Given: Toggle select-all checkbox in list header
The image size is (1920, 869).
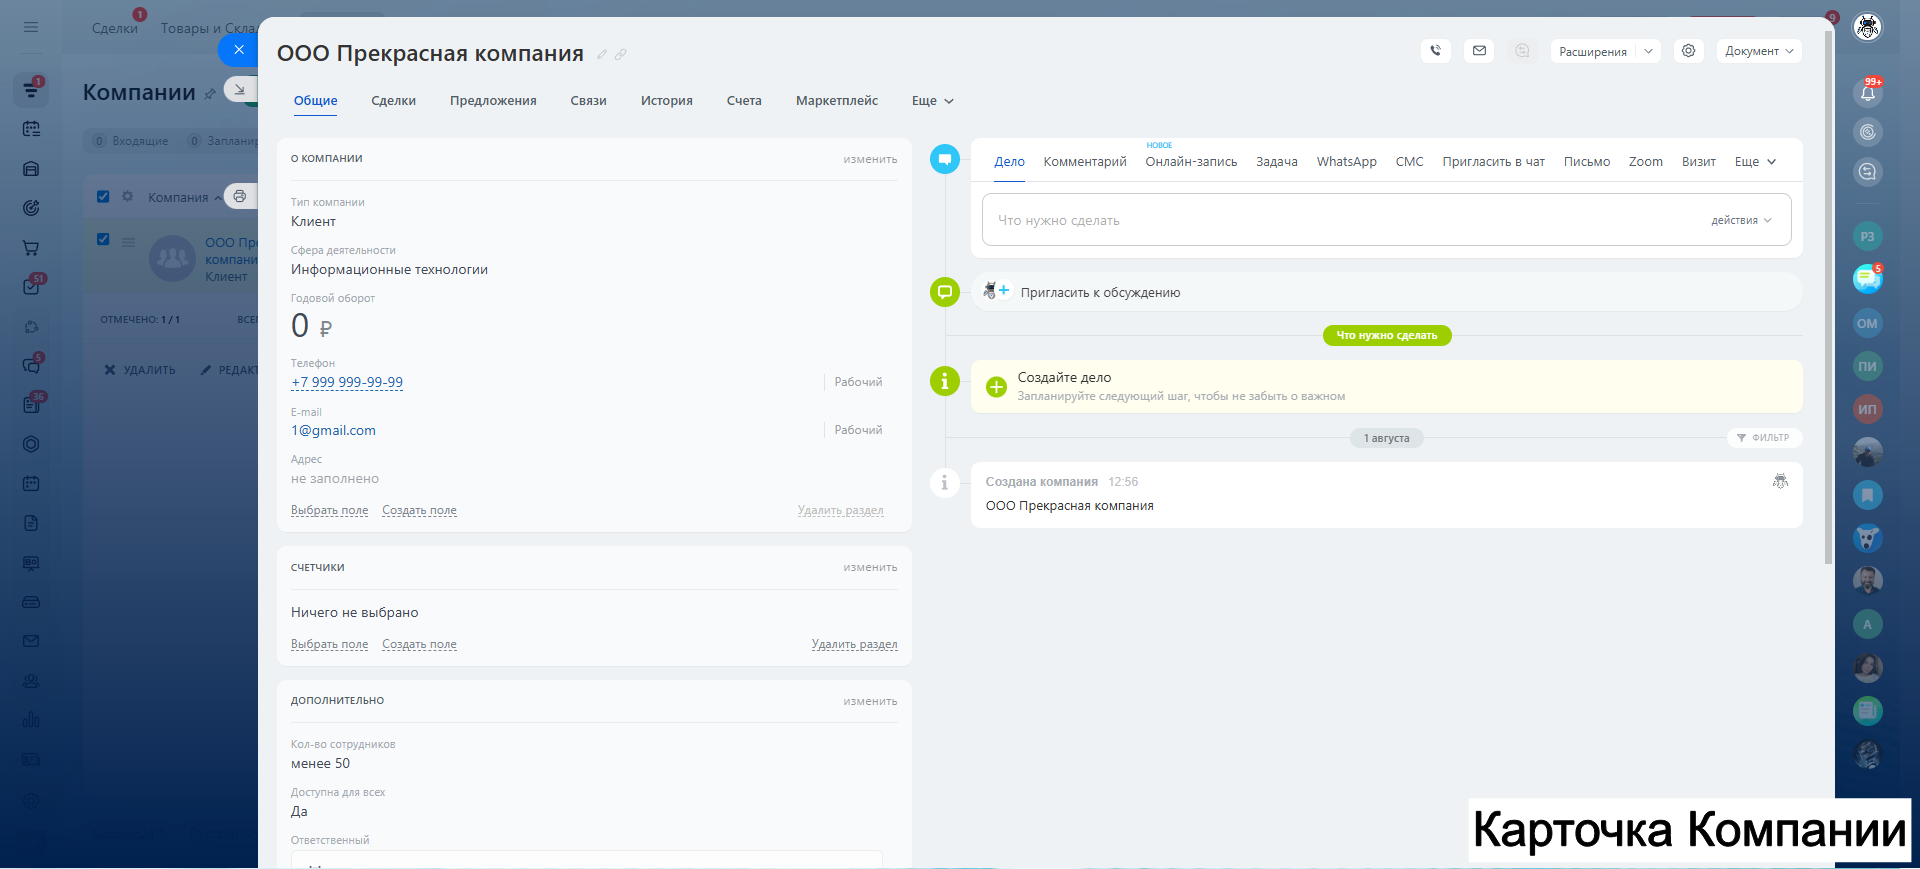Looking at the screenshot, I should pyautogui.click(x=103, y=196).
